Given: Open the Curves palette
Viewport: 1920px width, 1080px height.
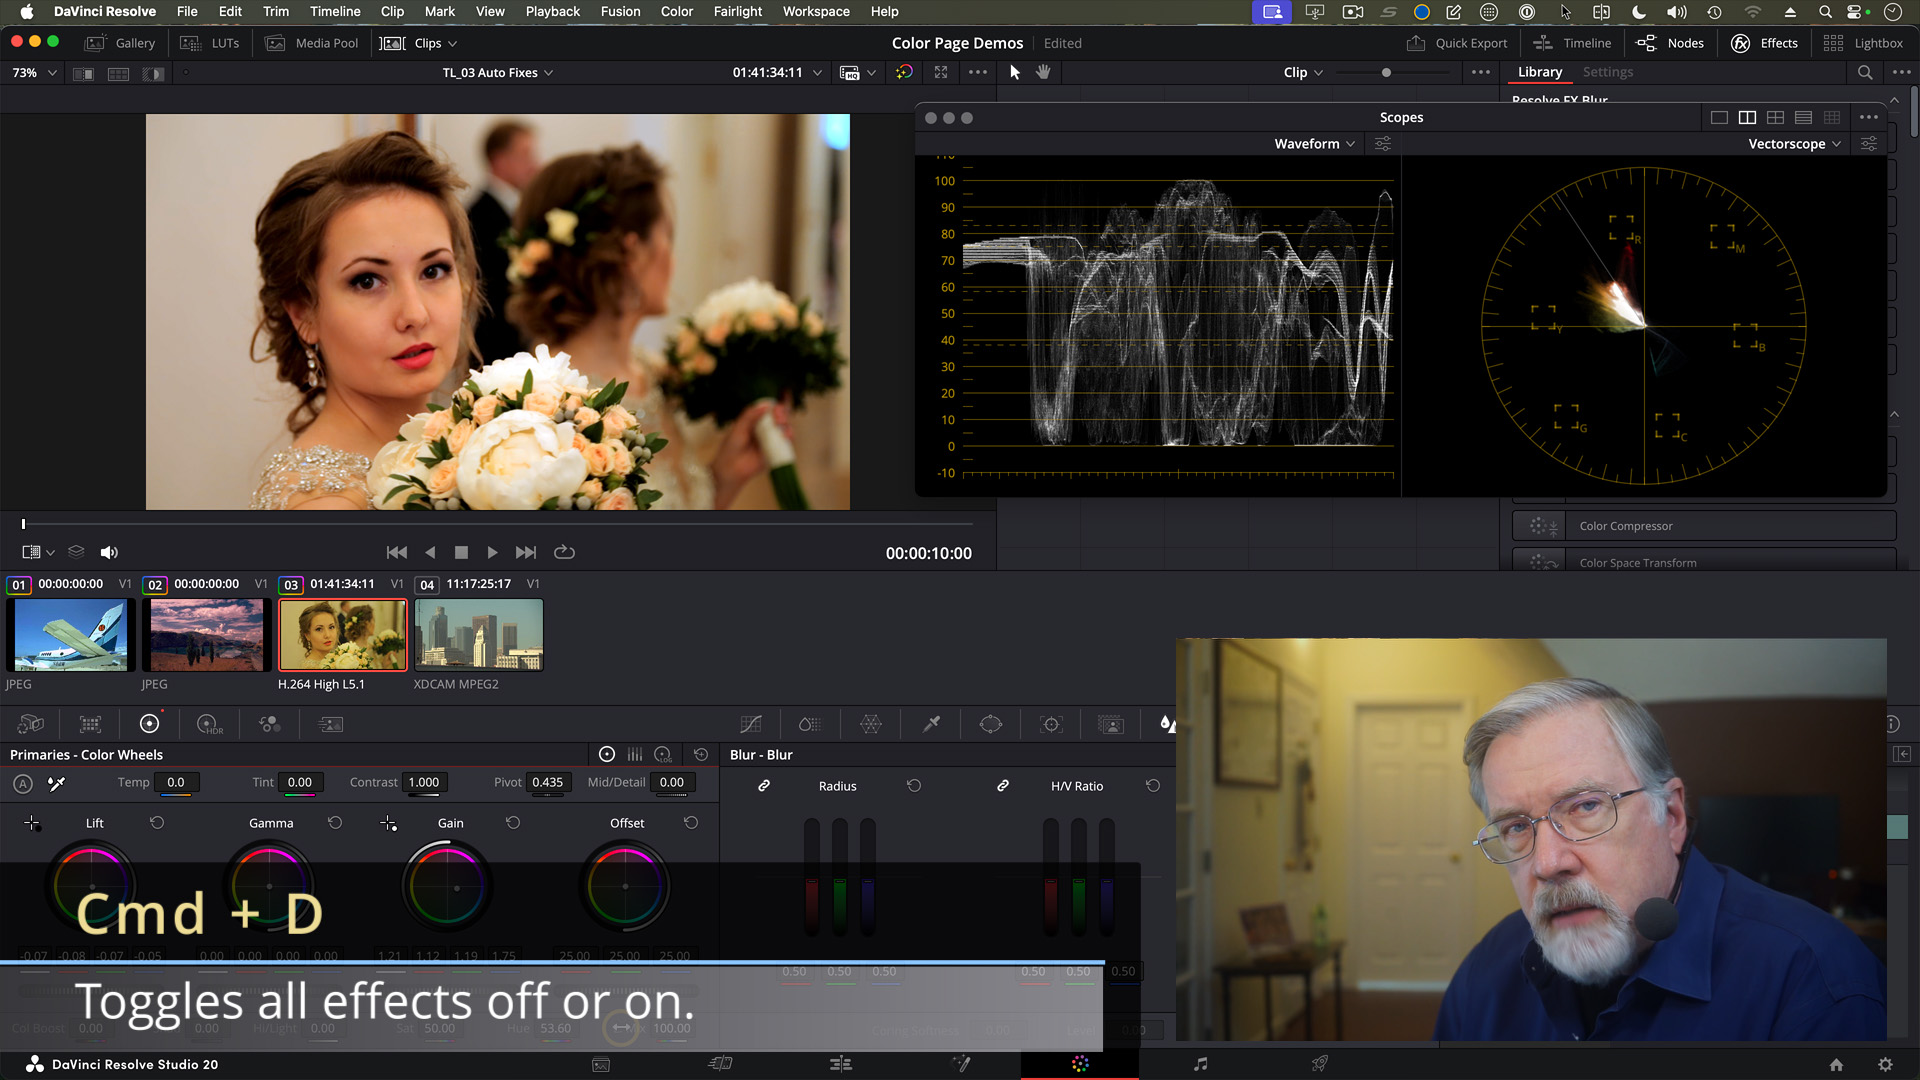Looking at the screenshot, I should click(x=751, y=724).
